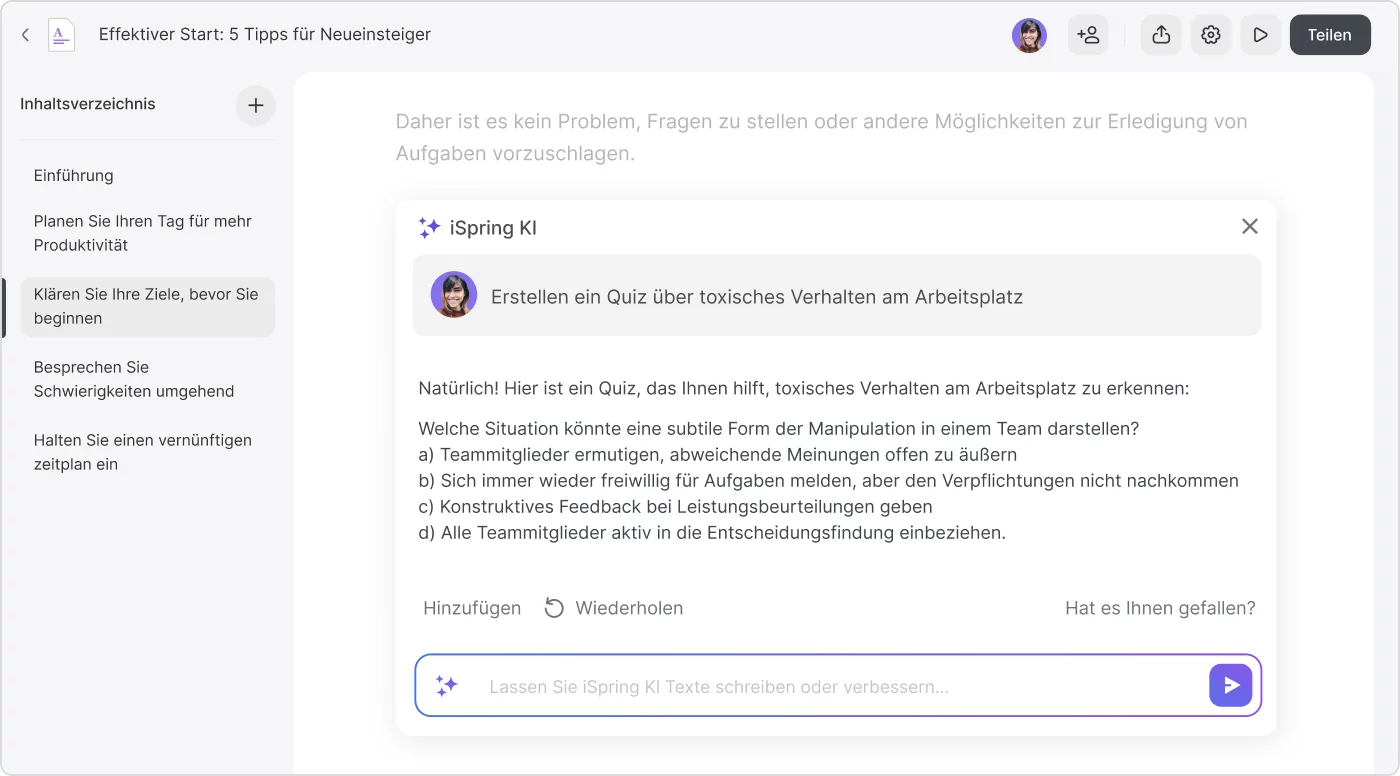Invite collaborators via the add-person icon
Viewport: 1400px width, 776px height.
[x=1088, y=34]
